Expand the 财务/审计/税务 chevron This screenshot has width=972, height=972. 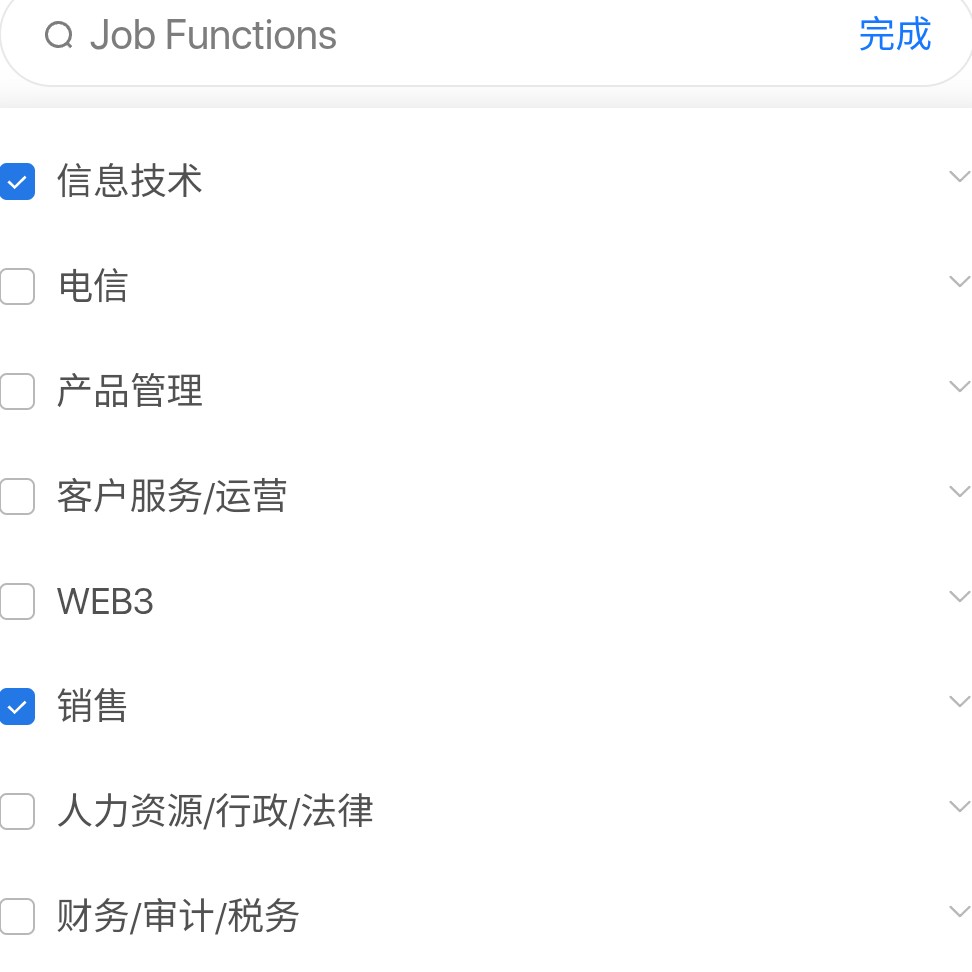point(960,911)
